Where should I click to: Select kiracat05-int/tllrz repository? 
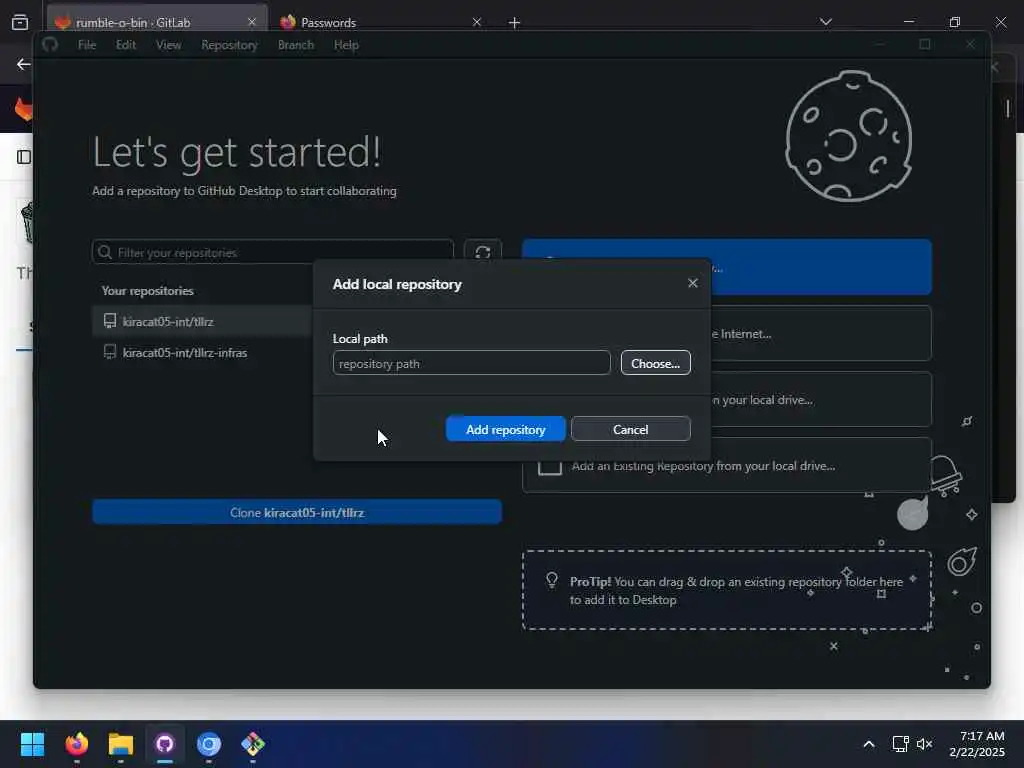point(202,321)
